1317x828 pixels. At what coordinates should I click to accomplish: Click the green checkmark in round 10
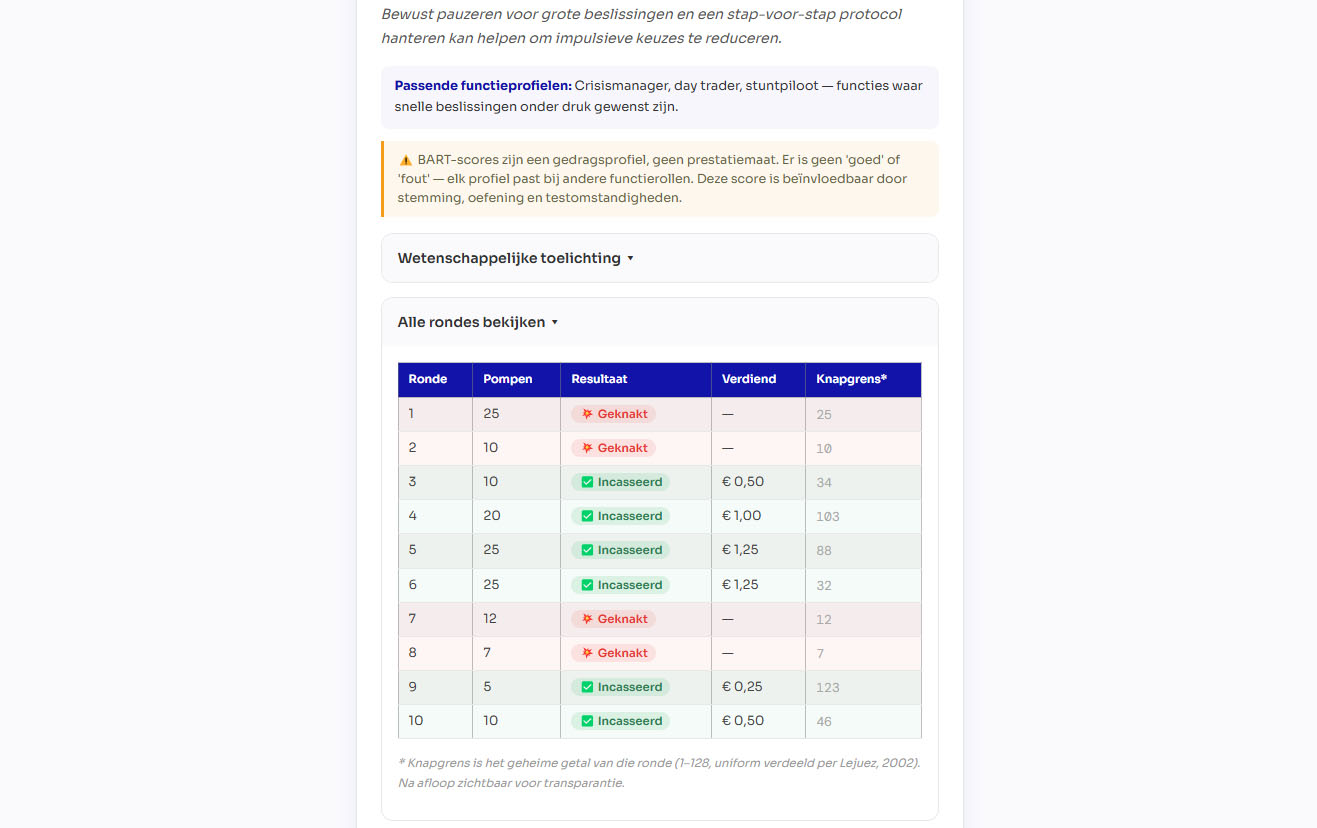point(587,721)
